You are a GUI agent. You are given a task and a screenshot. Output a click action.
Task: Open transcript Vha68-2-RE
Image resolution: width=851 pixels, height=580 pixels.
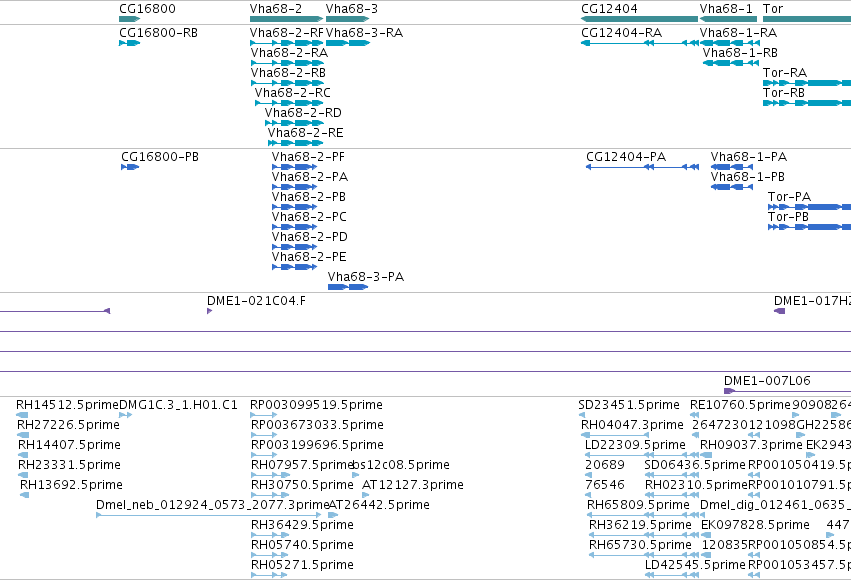(x=306, y=133)
